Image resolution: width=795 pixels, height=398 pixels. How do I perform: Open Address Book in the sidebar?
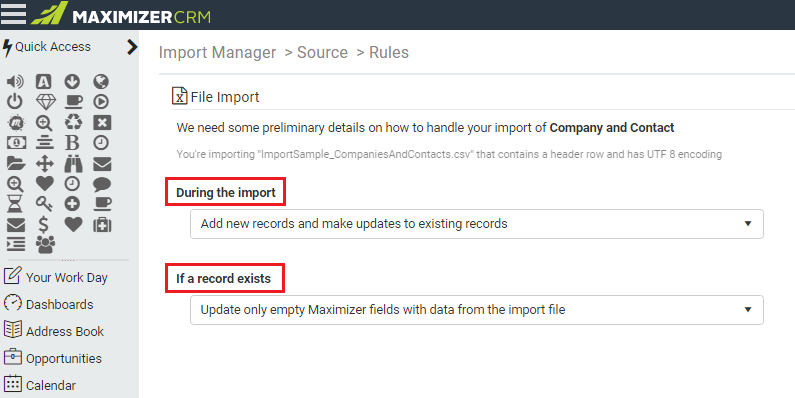point(54,331)
